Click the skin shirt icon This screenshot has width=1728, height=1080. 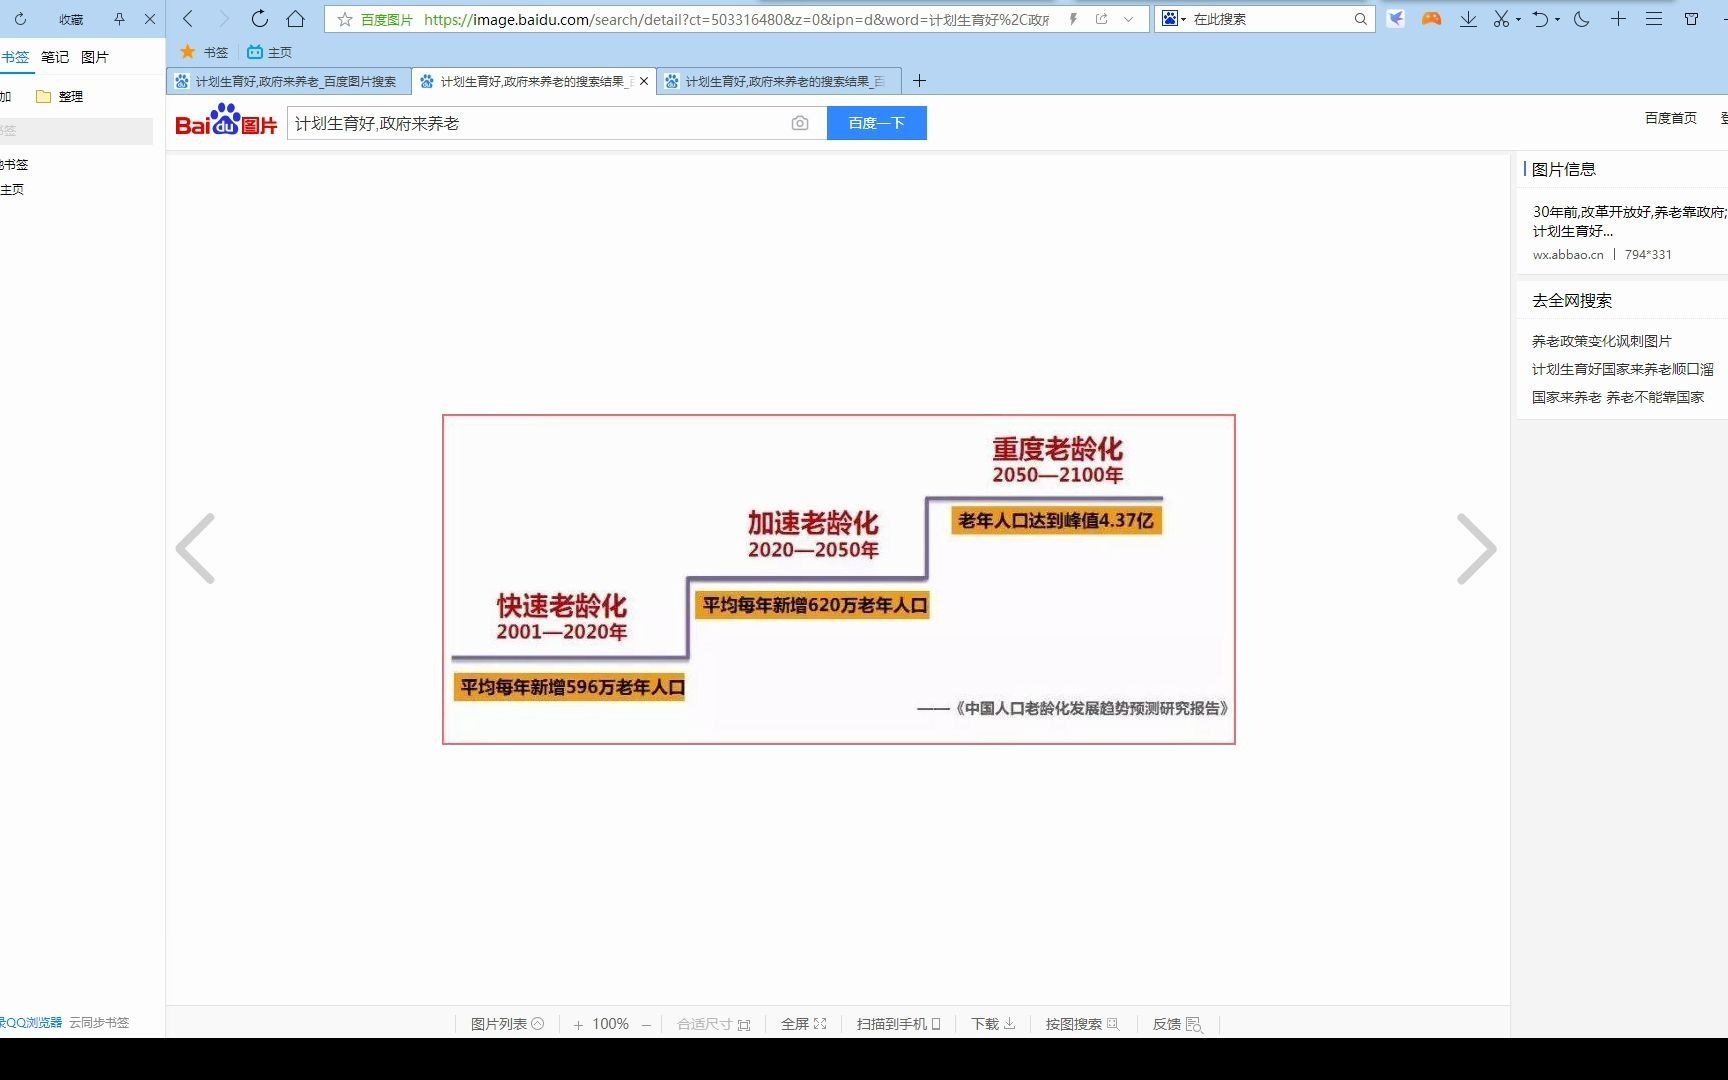(1692, 19)
